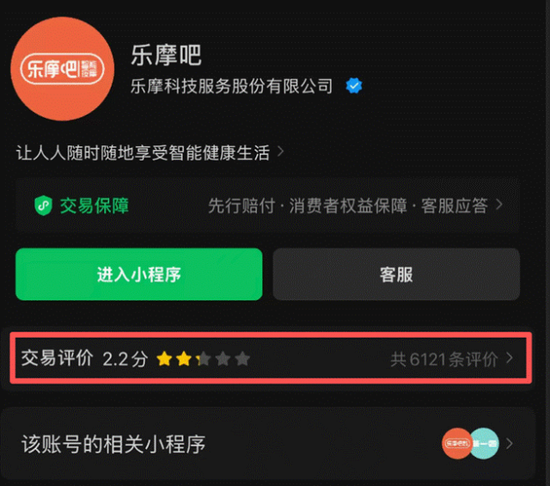The image size is (550, 486).
Task: Tap the star rating icons
Action: [203, 359]
